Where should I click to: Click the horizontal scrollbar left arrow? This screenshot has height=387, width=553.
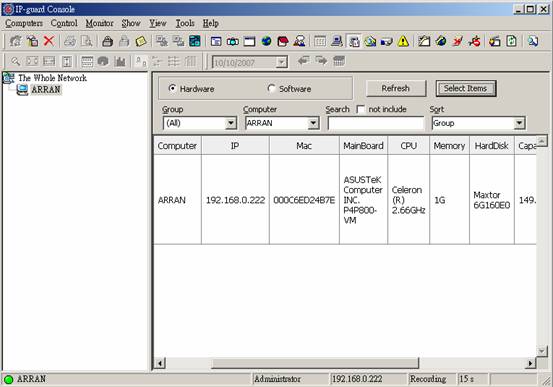click(x=160, y=363)
